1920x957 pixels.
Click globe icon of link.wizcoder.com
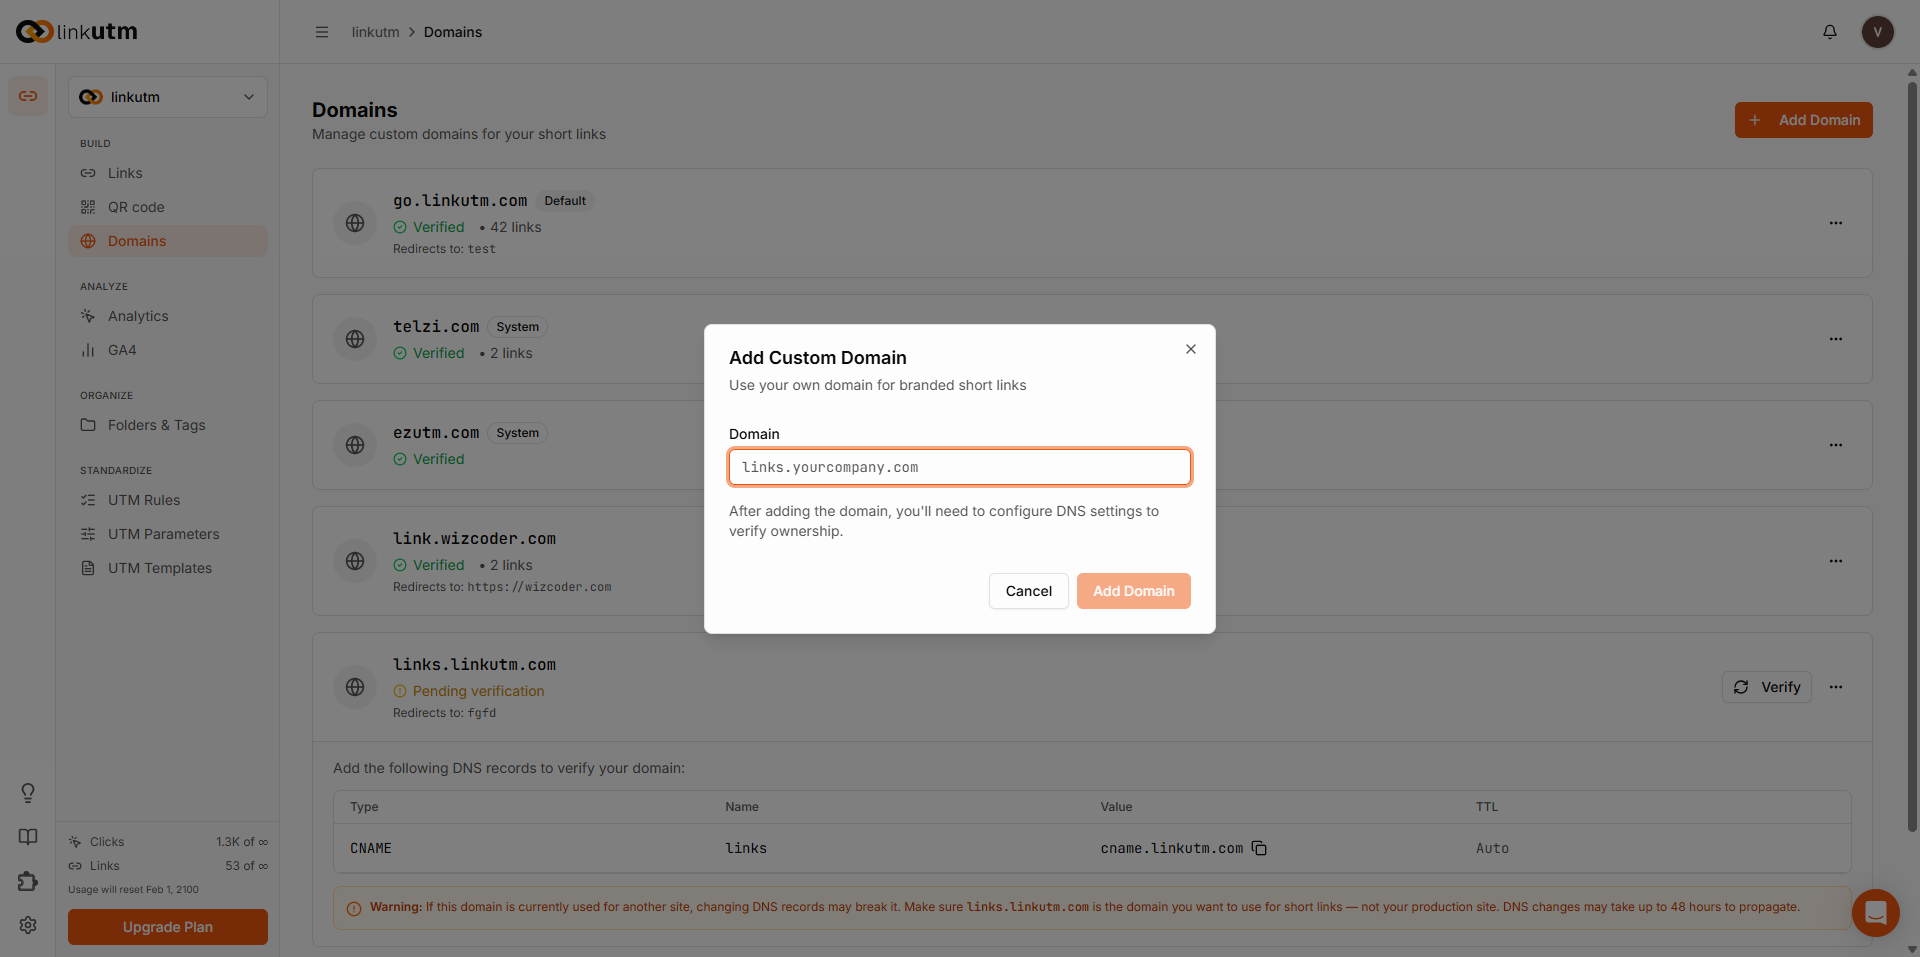(355, 561)
